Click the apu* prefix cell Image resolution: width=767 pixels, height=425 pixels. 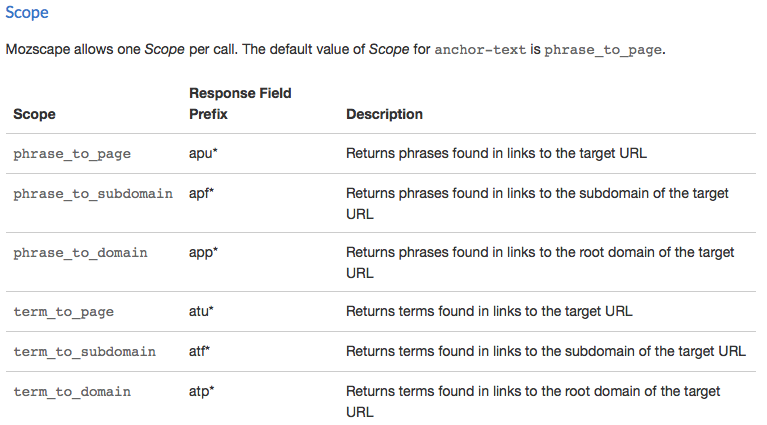coord(203,154)
